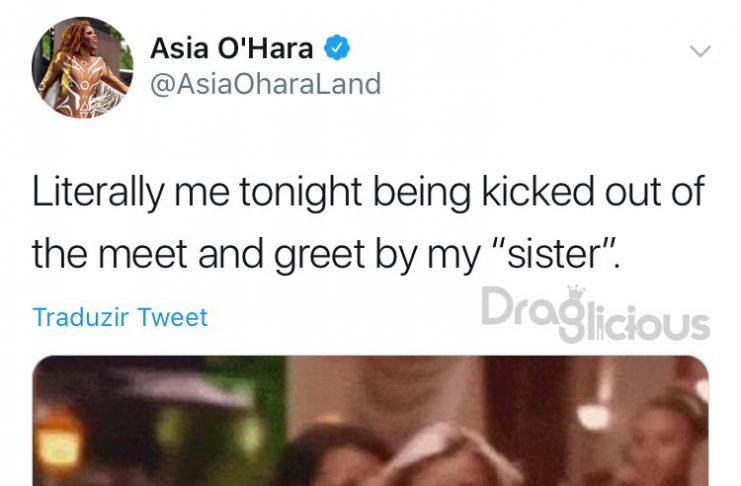This screenshot has width=741, height=486.
Task: Click the first line of the tweet text
Action: [x=369, y=192]
